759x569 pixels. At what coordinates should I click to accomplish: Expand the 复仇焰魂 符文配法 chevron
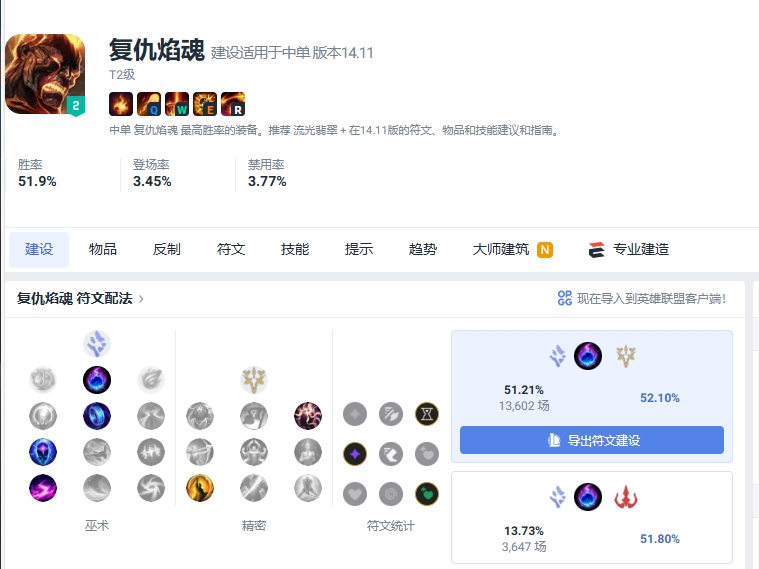(x=141, y=299)
